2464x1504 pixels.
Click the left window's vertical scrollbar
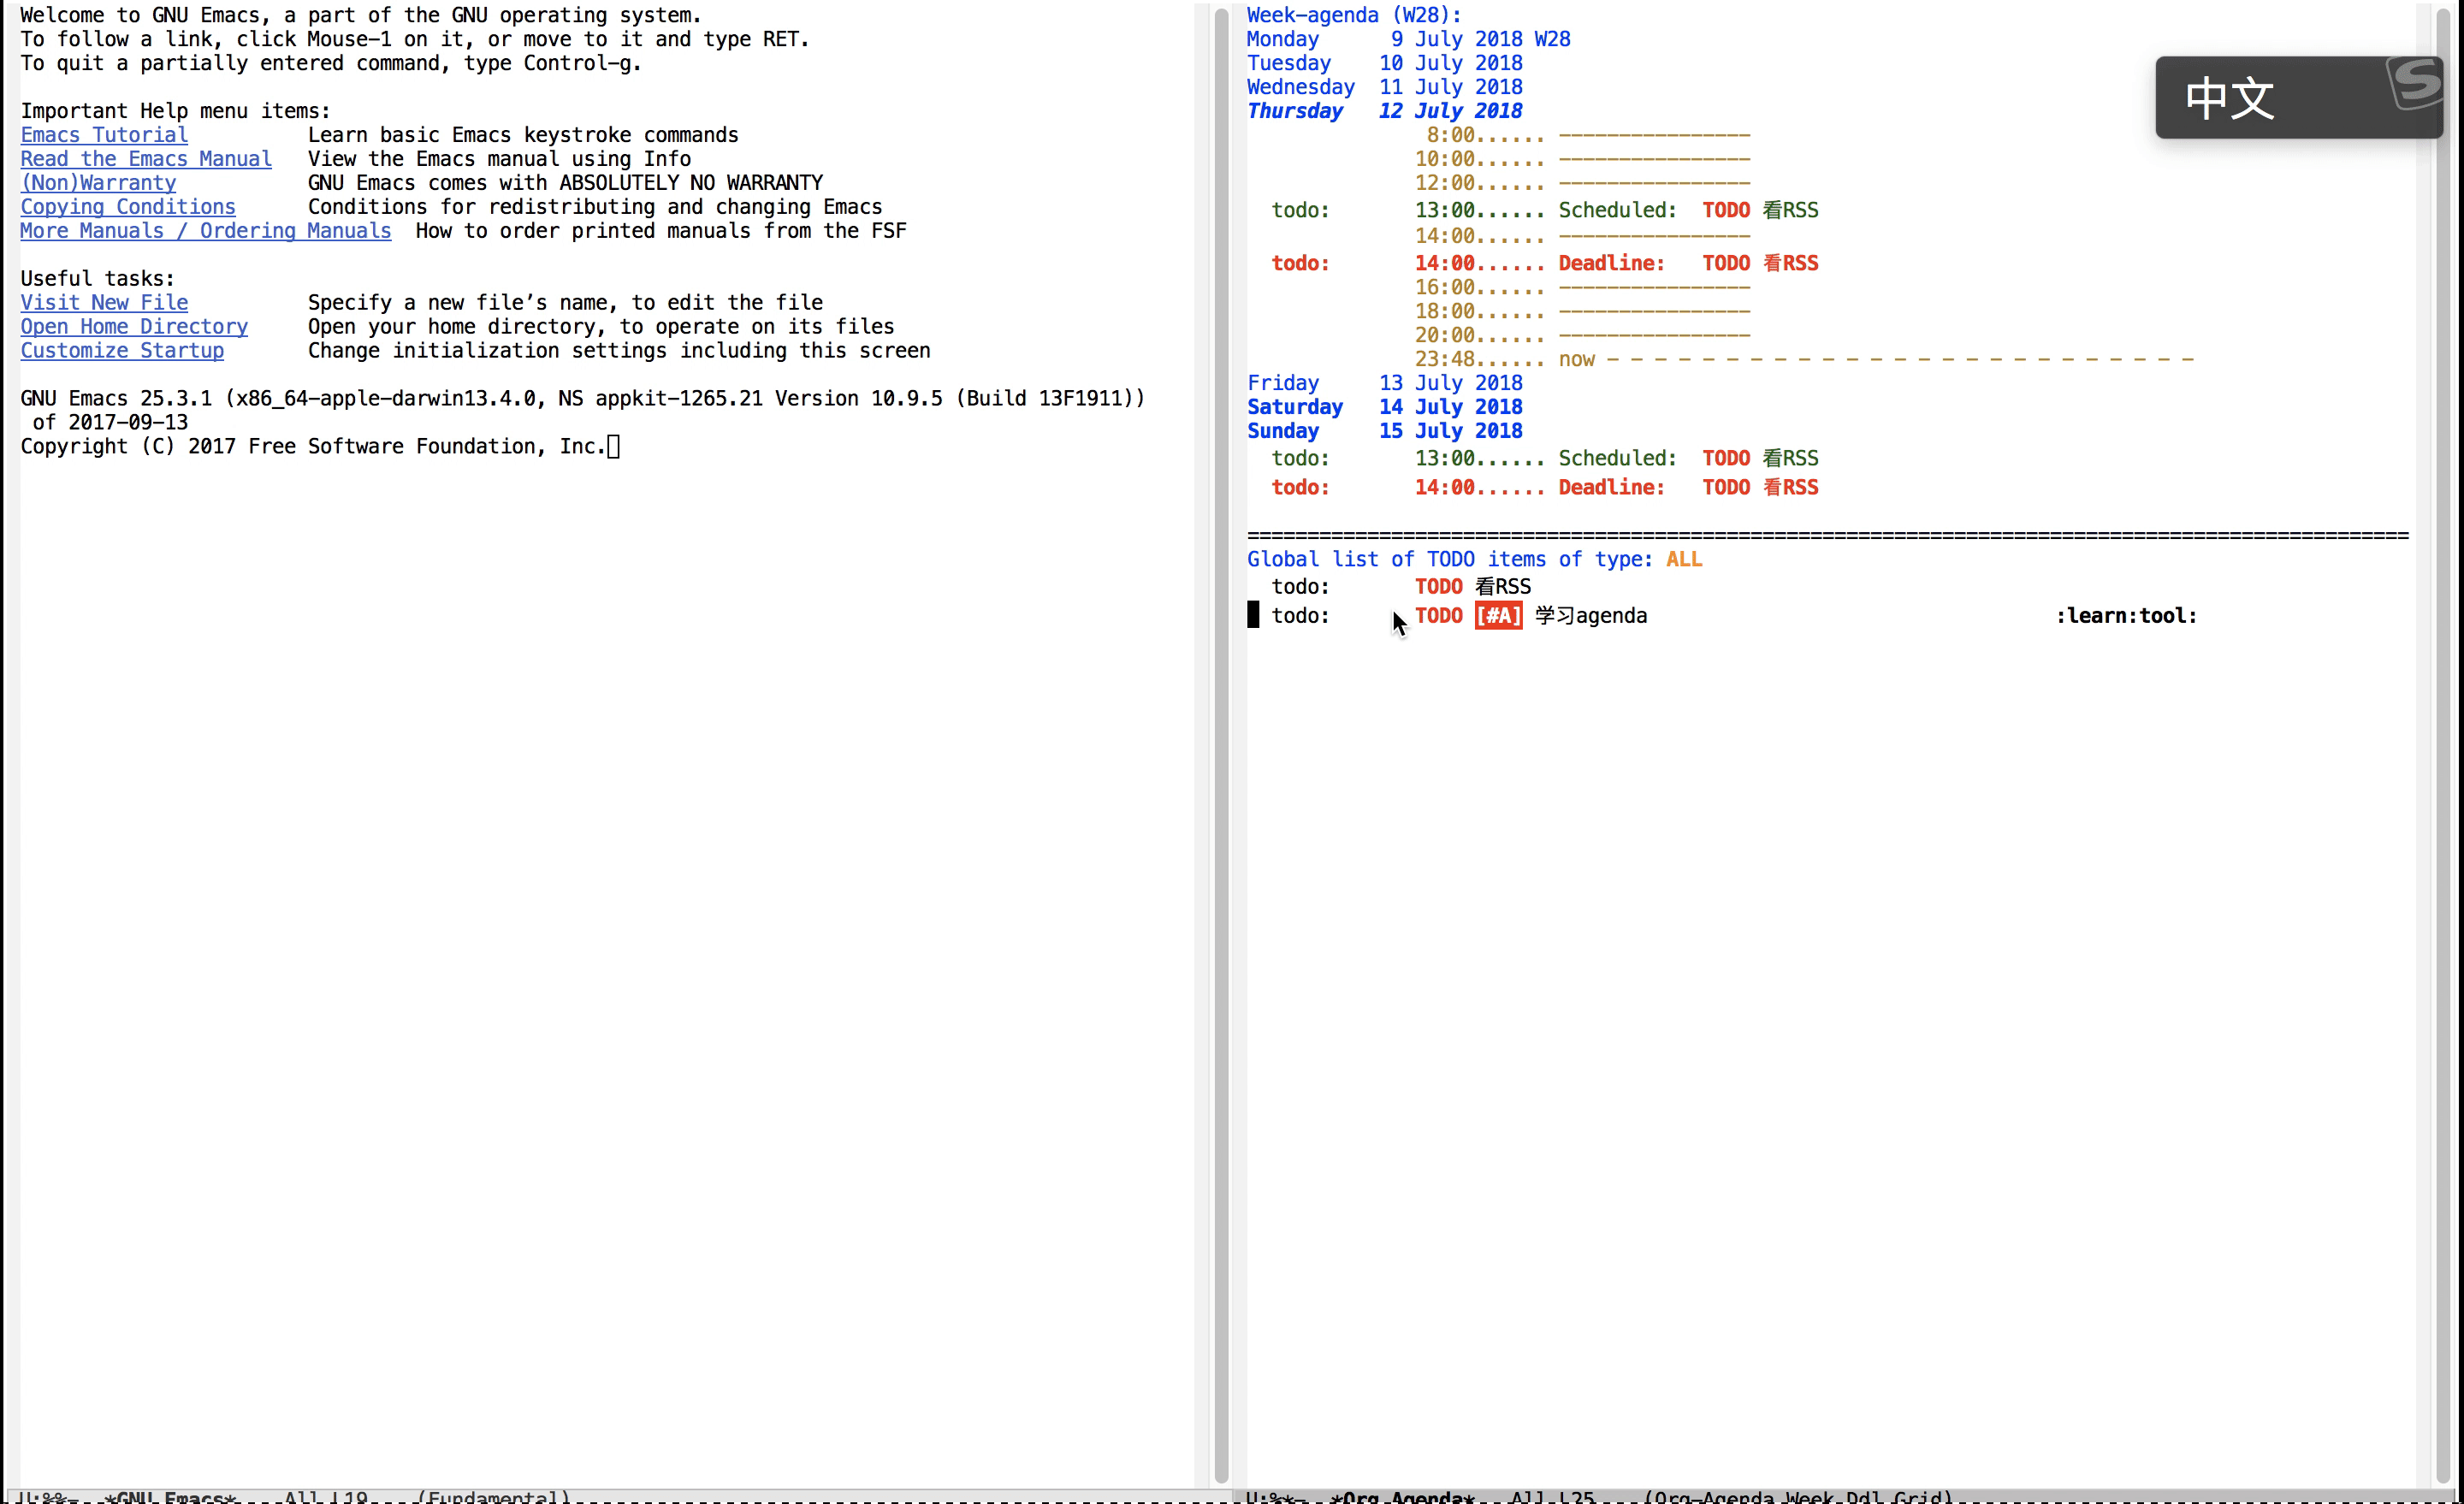(x=1221, y=740)
